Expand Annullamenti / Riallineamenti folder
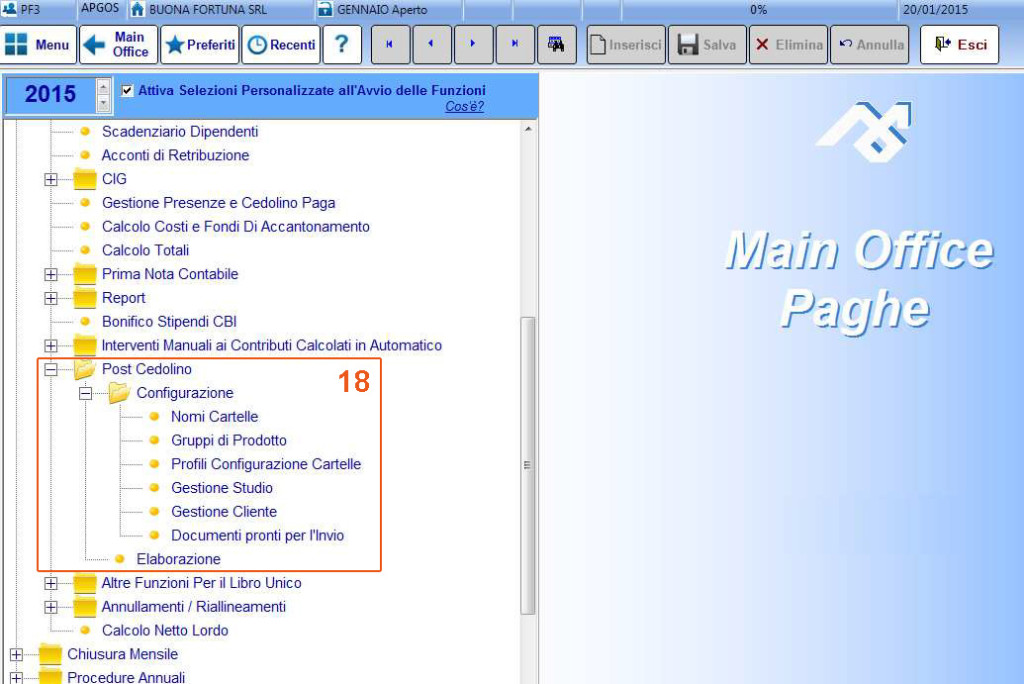This screenshot has height=684, width=1024. [x=51, y=607]
